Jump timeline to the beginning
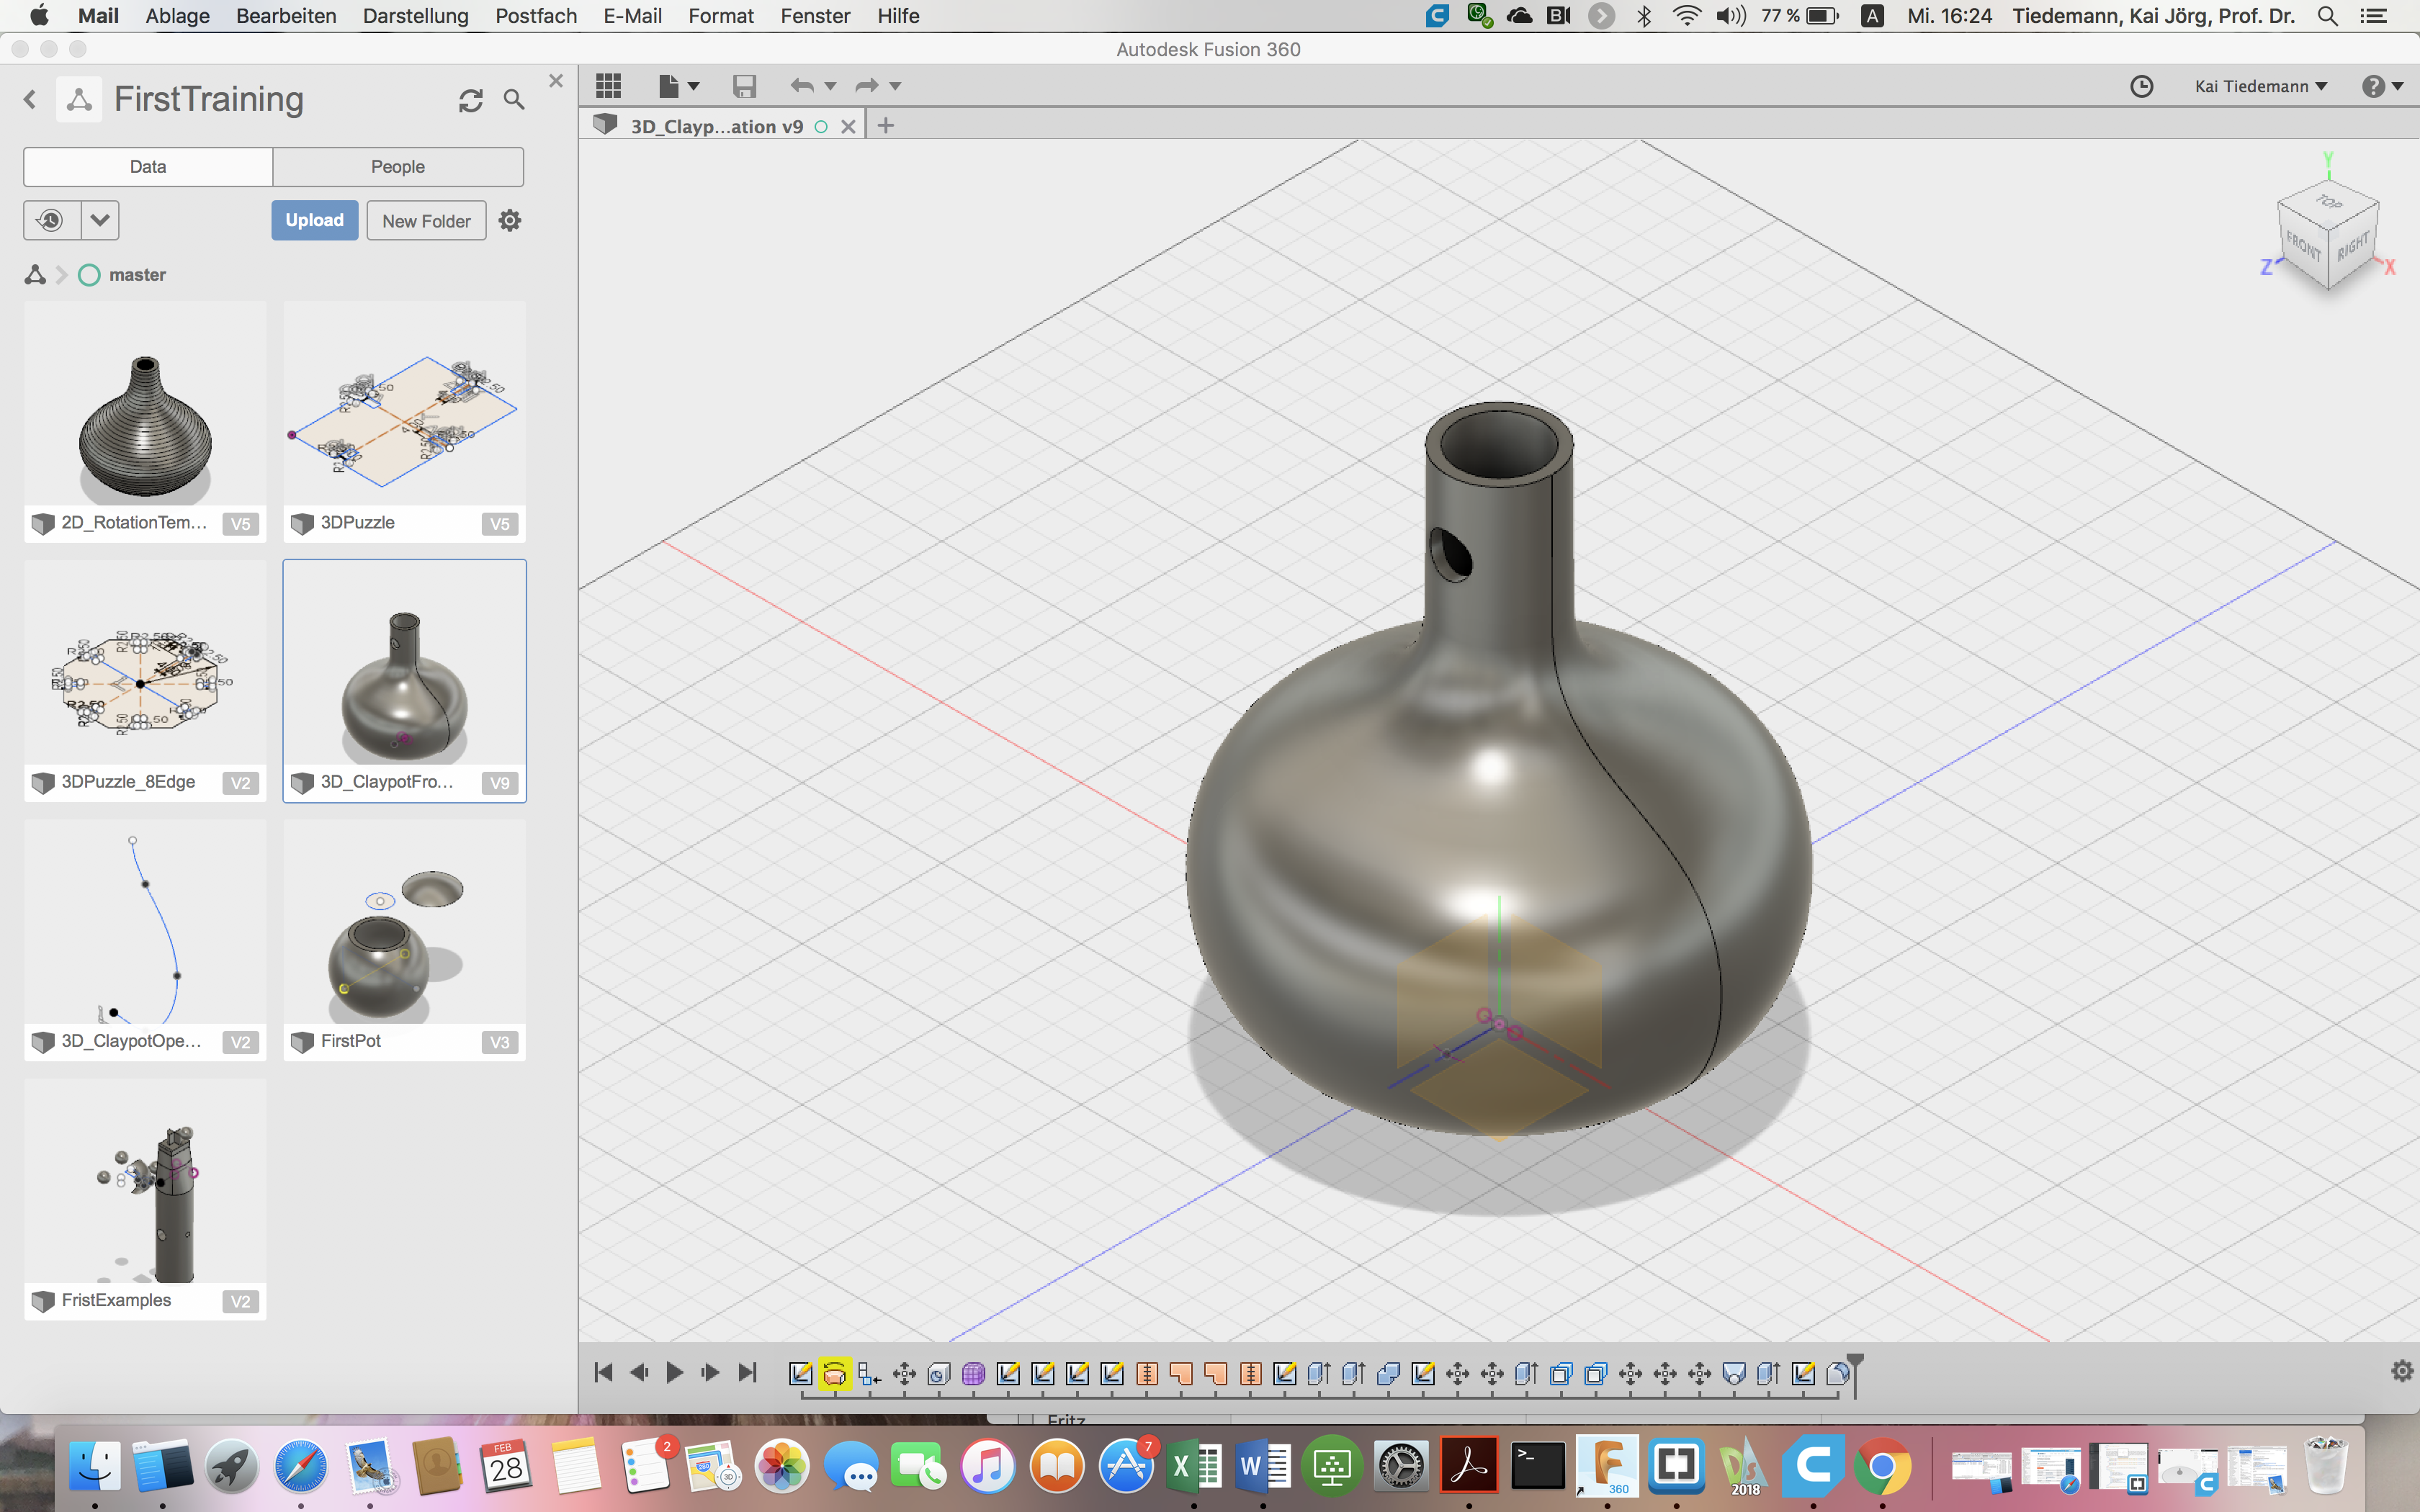 click(x=603, y=1373)
